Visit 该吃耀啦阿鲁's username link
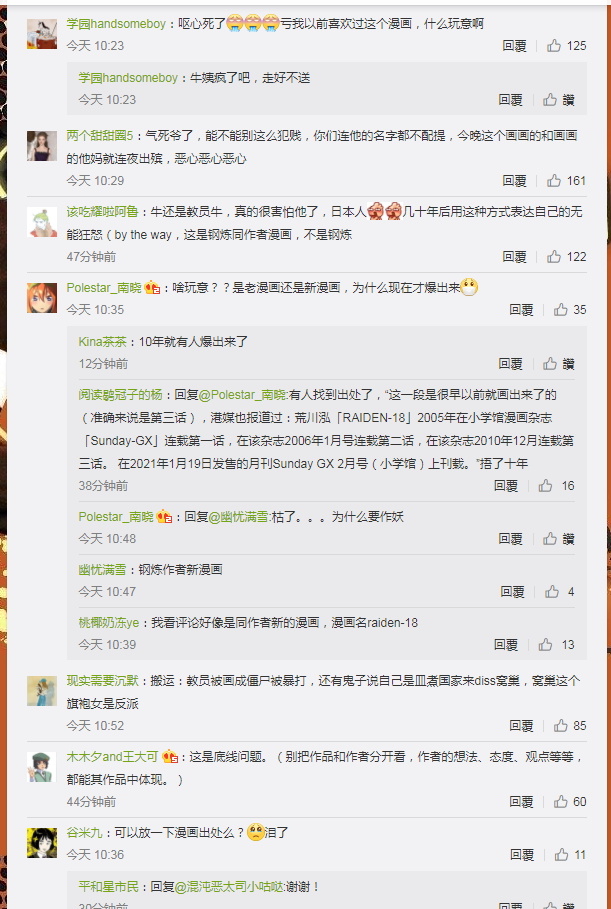The image size is (611, 909). [102, 212]
